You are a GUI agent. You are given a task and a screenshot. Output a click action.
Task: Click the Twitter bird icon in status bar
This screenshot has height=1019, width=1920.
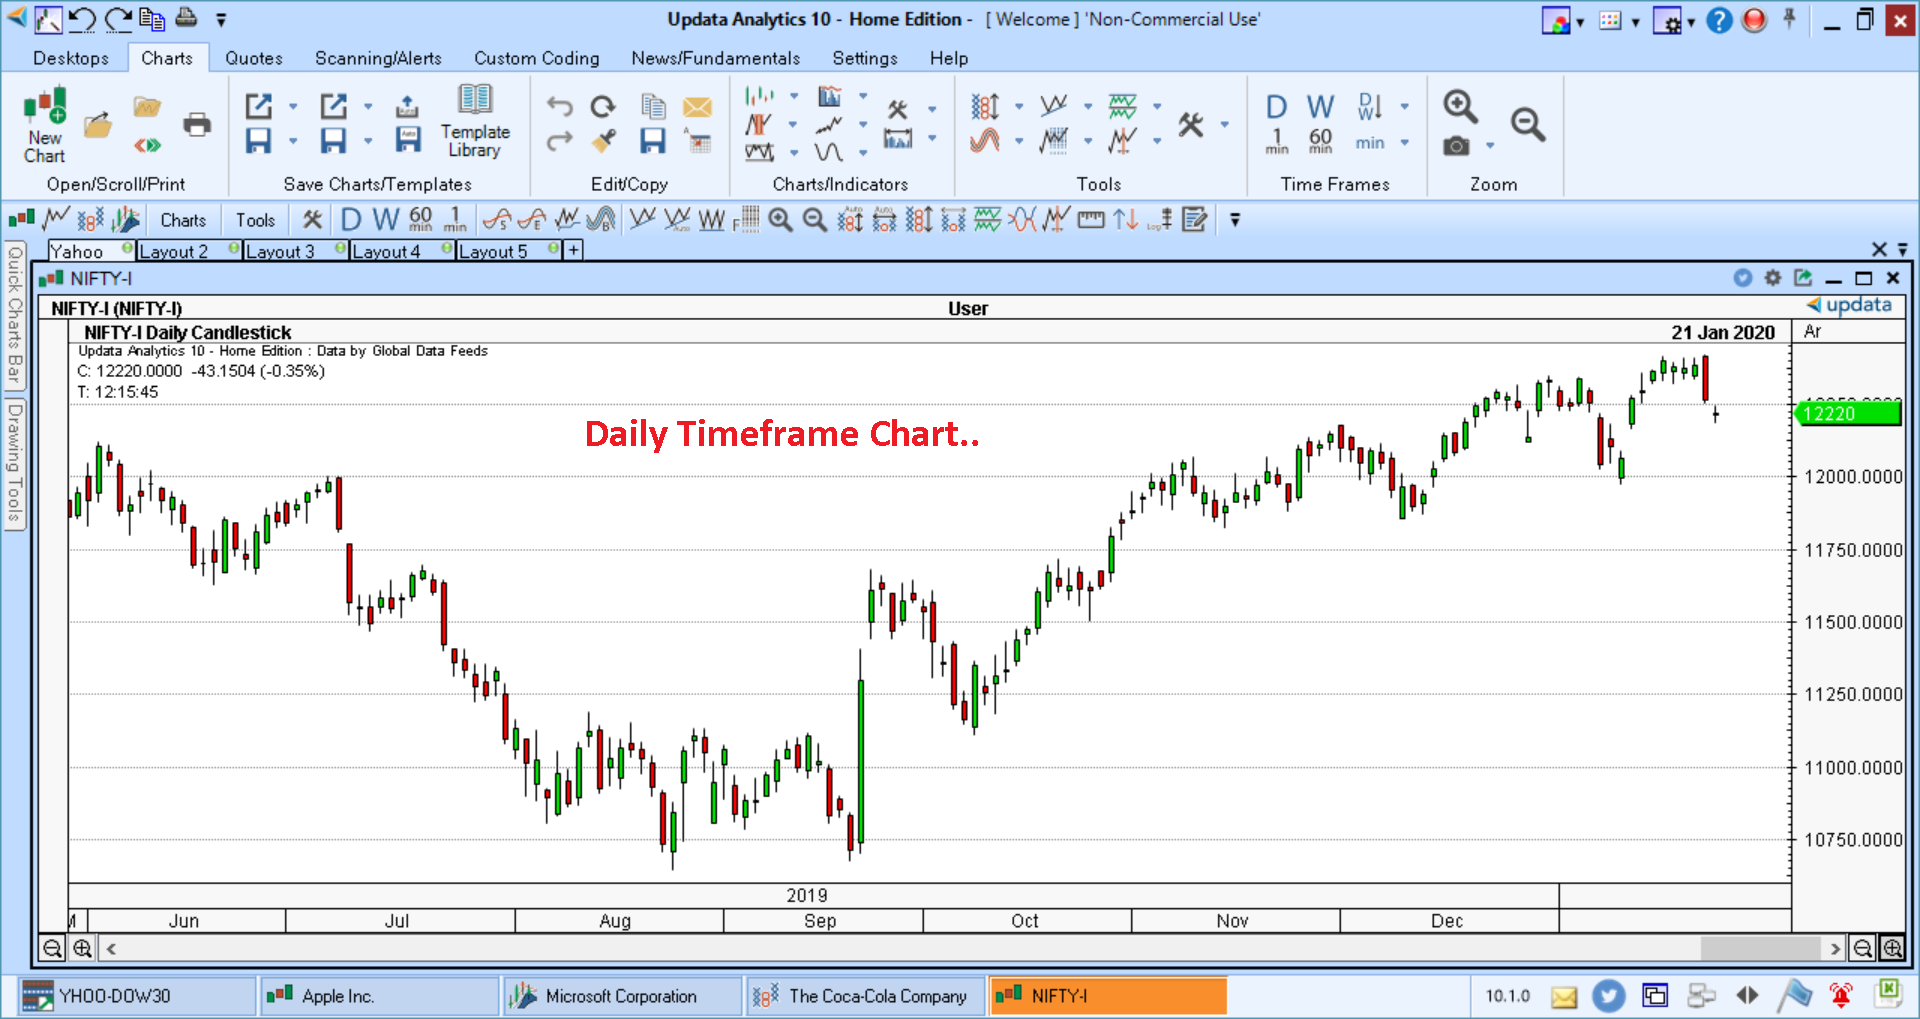click(x=1608, y=996)
